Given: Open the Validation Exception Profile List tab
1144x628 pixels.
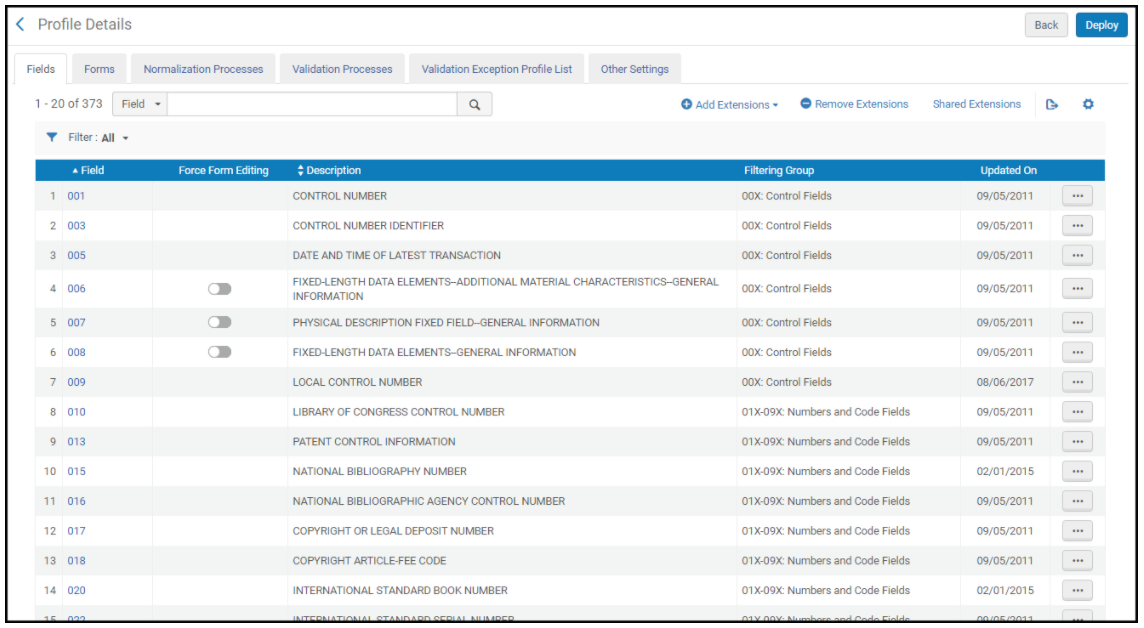Looking at the screenshot, I should tap(497, 69).
